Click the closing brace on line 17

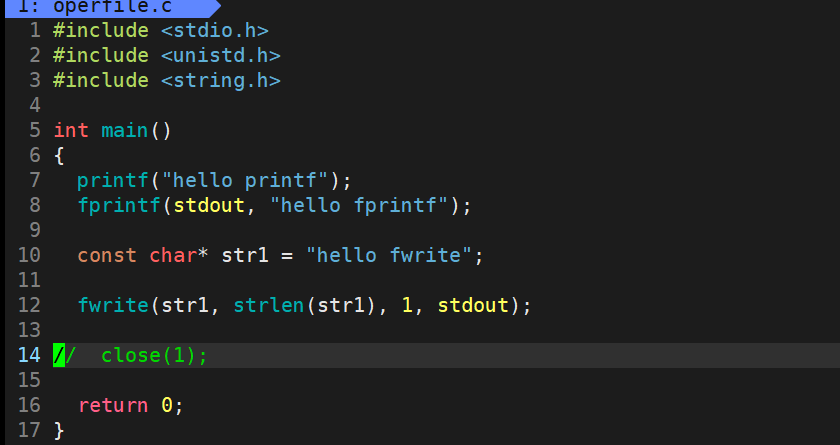59,431
